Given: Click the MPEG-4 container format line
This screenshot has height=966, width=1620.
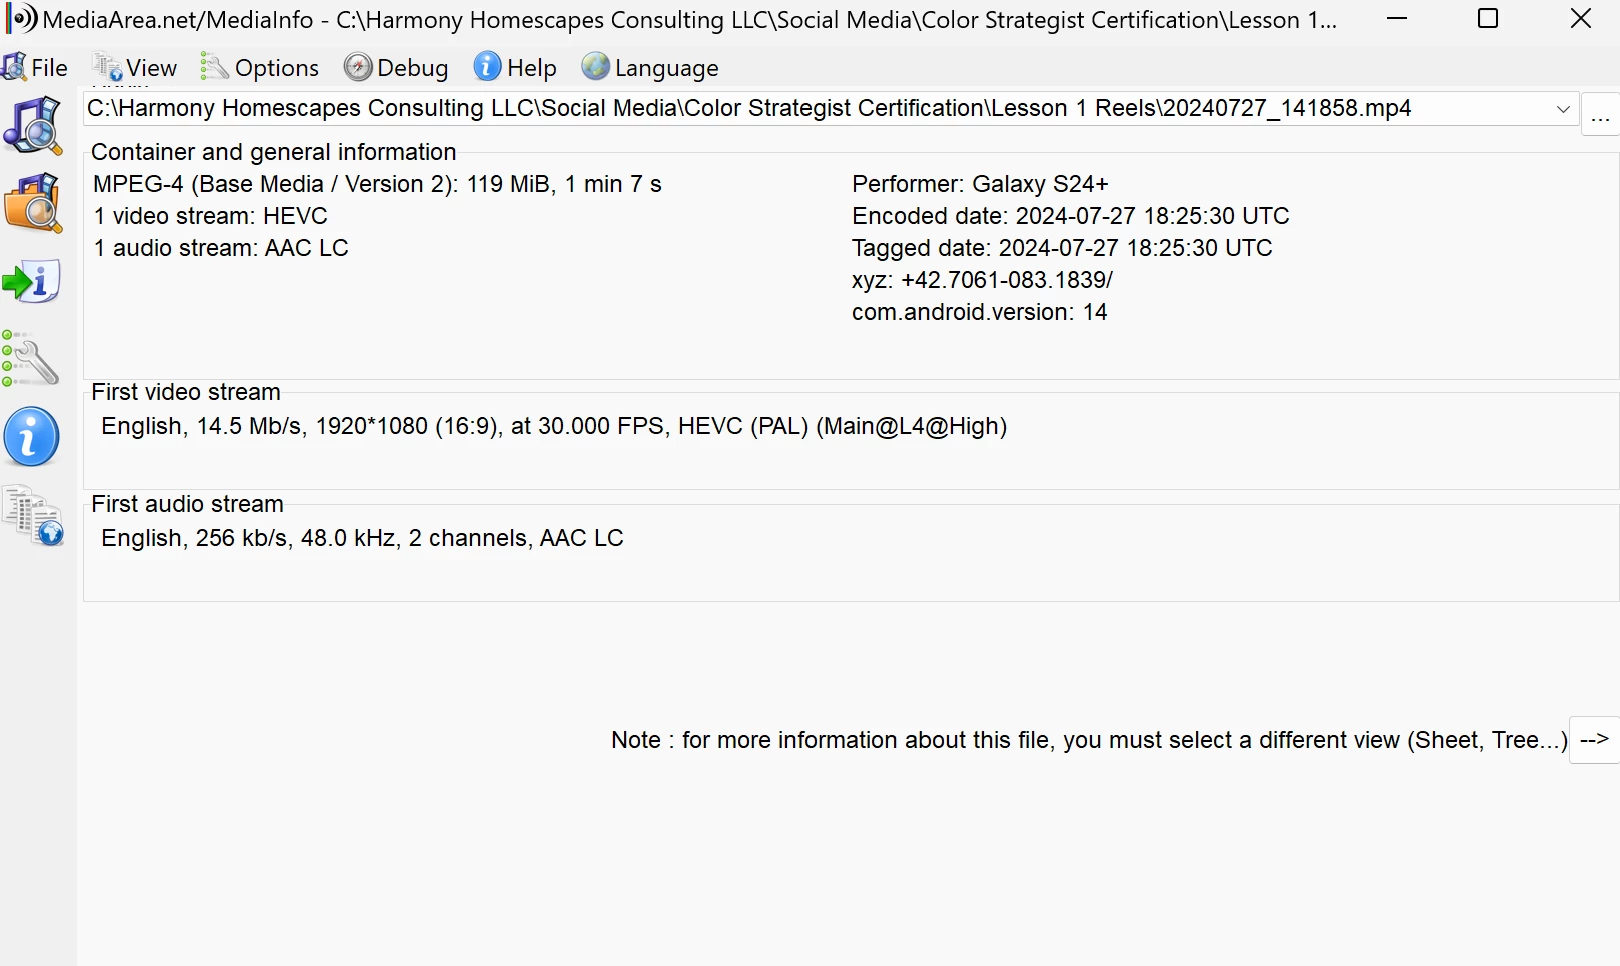Looking at the screenshot, I should pyautogui.click(x=377, y=184).
